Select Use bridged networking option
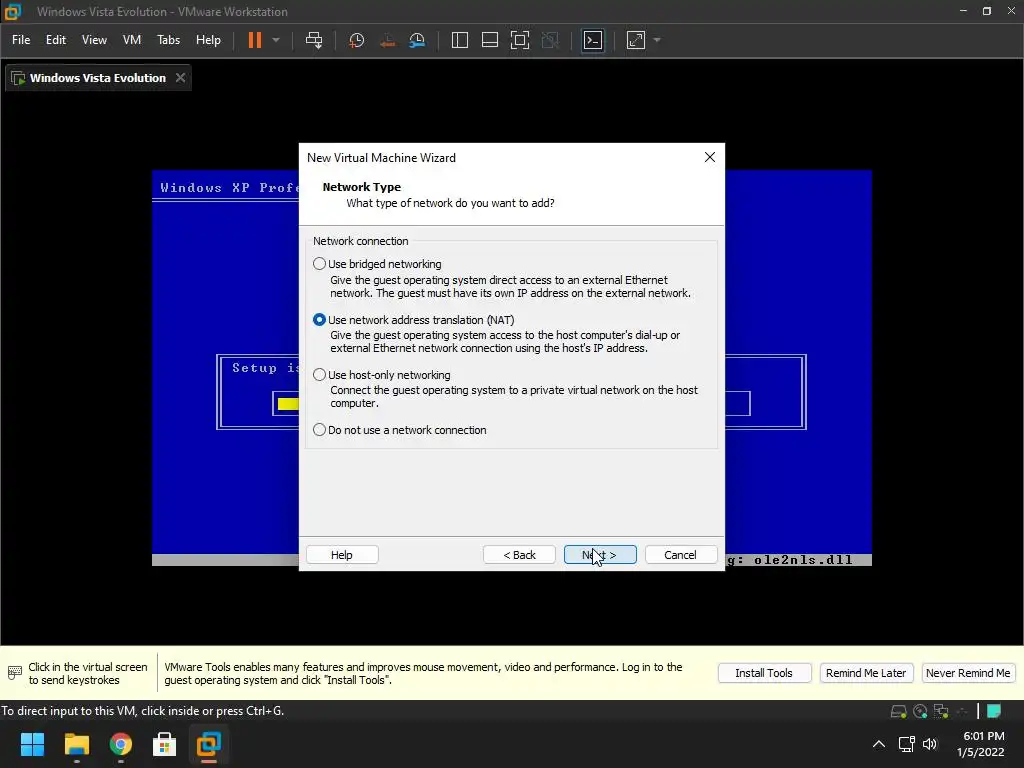 319,264
